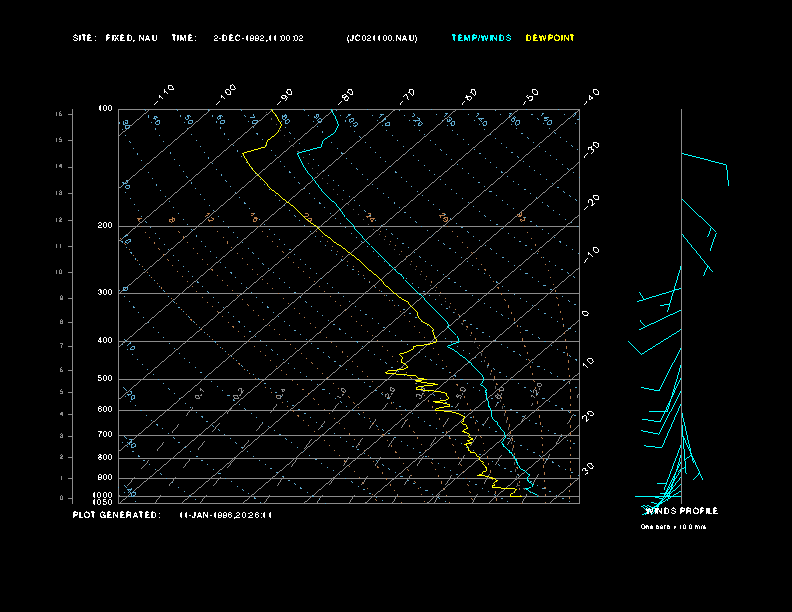Screen dimensions: 792x612
Task: Click the "-80" slanted temperature label
Action: pos(346,95)
